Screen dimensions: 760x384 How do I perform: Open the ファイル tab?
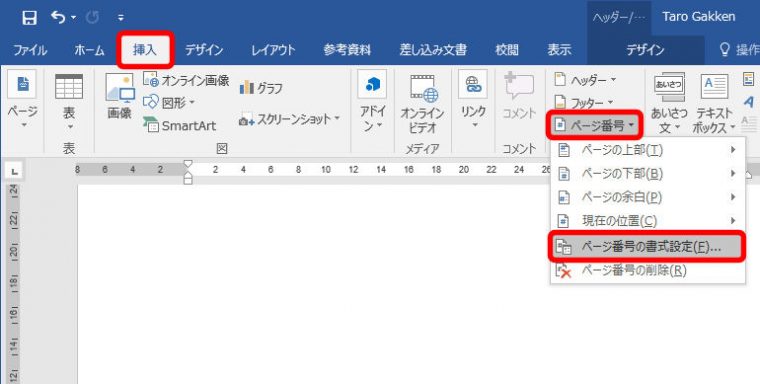pos(30,49)
